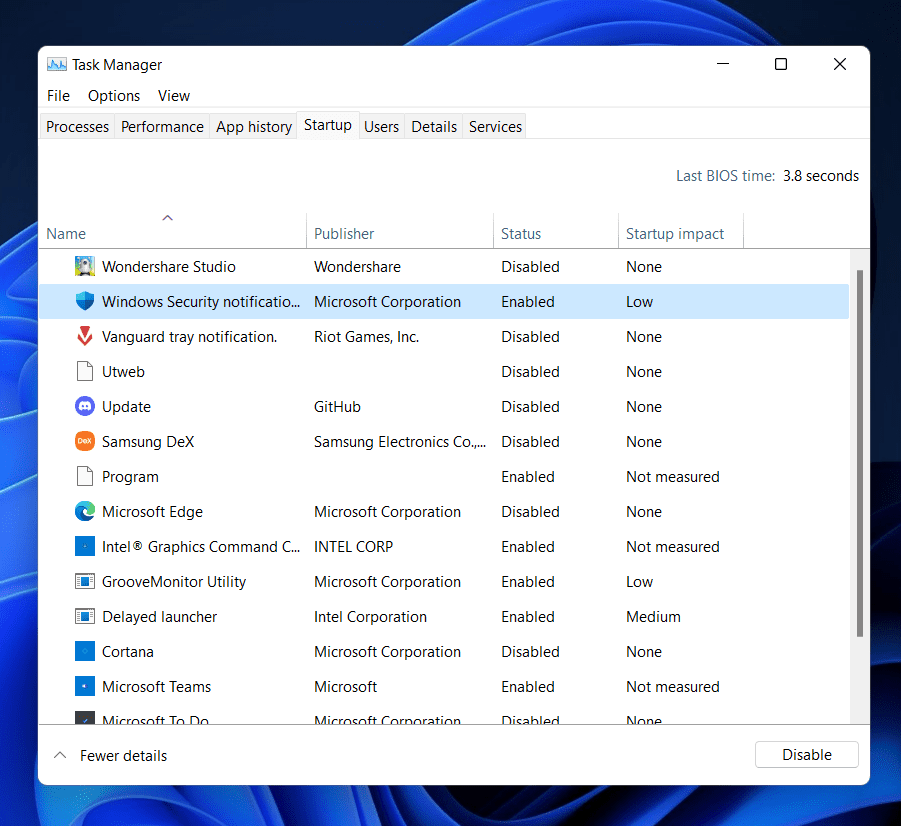This screenshot has width=901, height=826.
Task: Collapse view using Fewer details chevron
Action: tap(60, 755)
